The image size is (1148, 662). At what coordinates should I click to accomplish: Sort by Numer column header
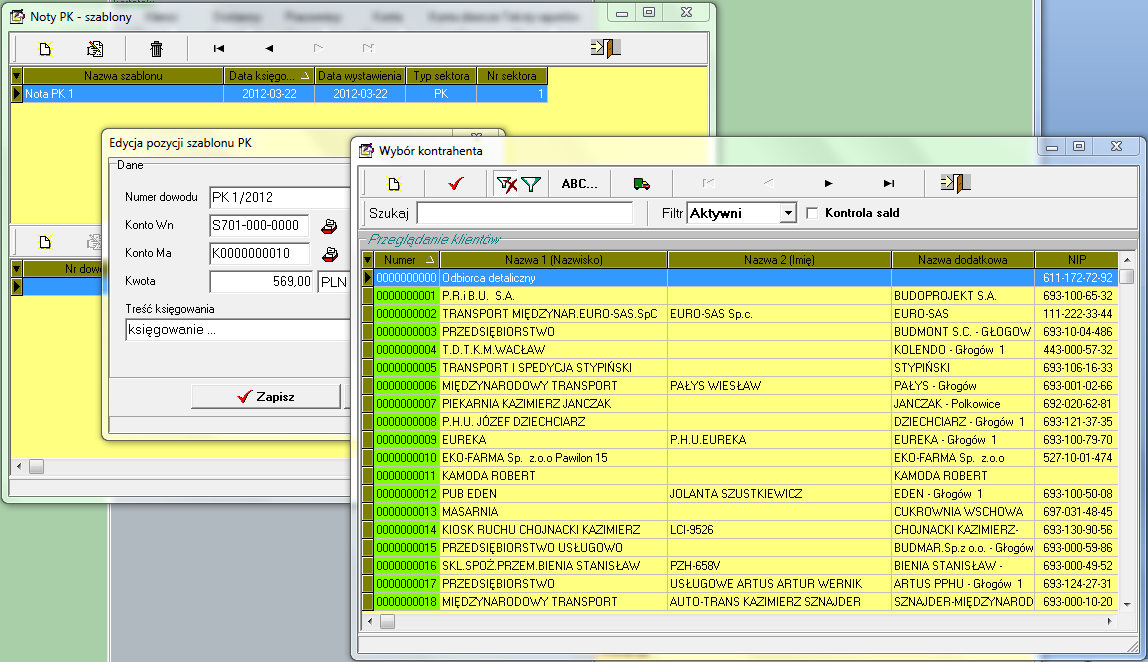(x=406, y=260)
